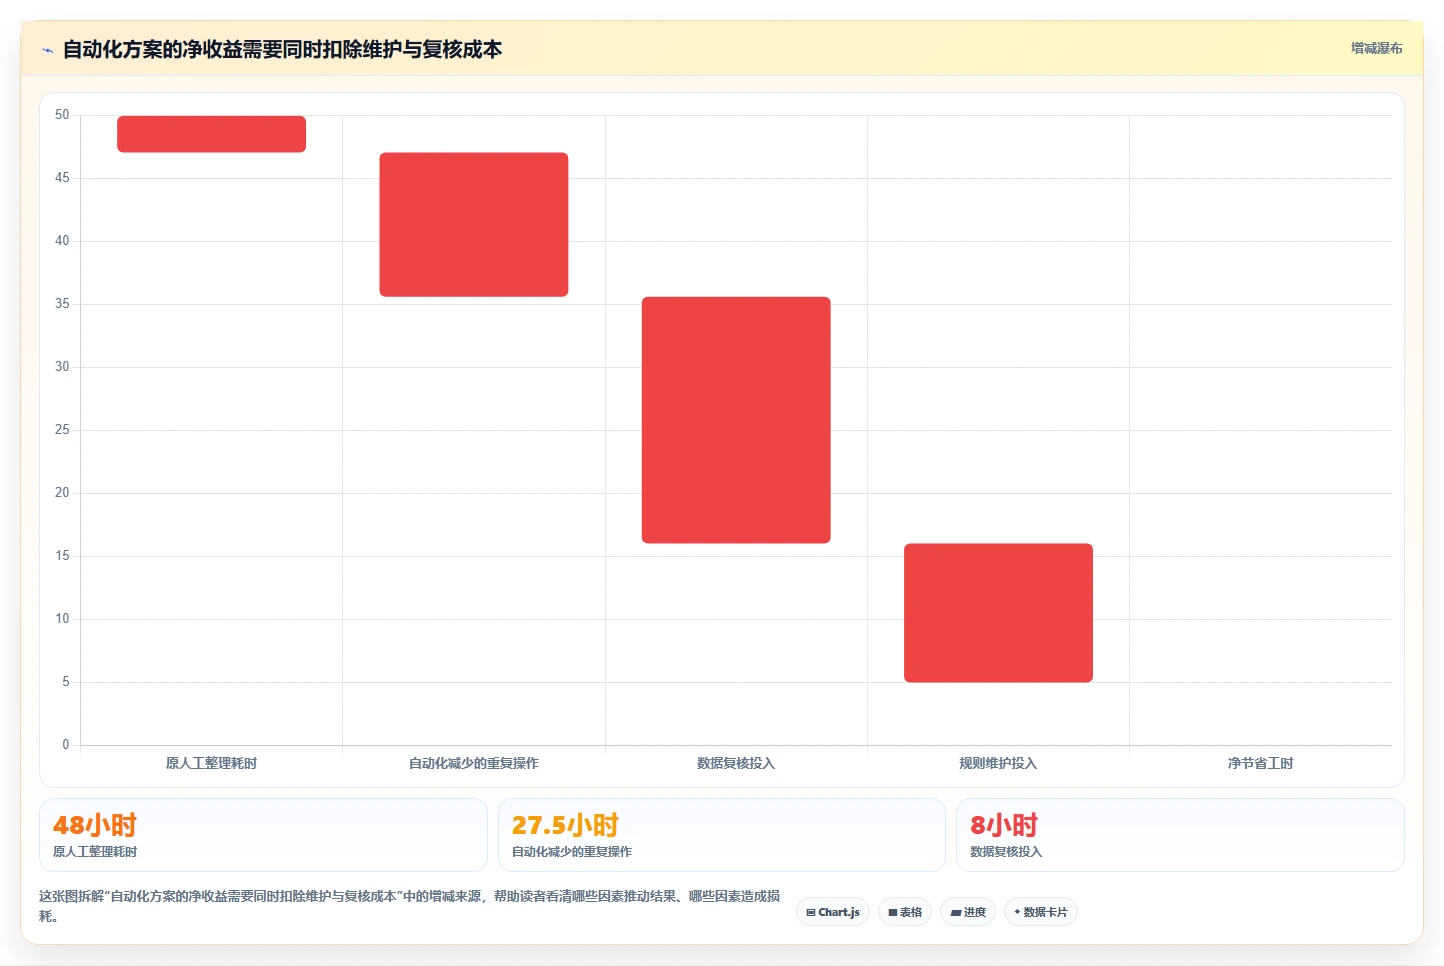Click the x-axis label 自动化减少的重复操作
1444x966 pixels.
click(474, 763)
